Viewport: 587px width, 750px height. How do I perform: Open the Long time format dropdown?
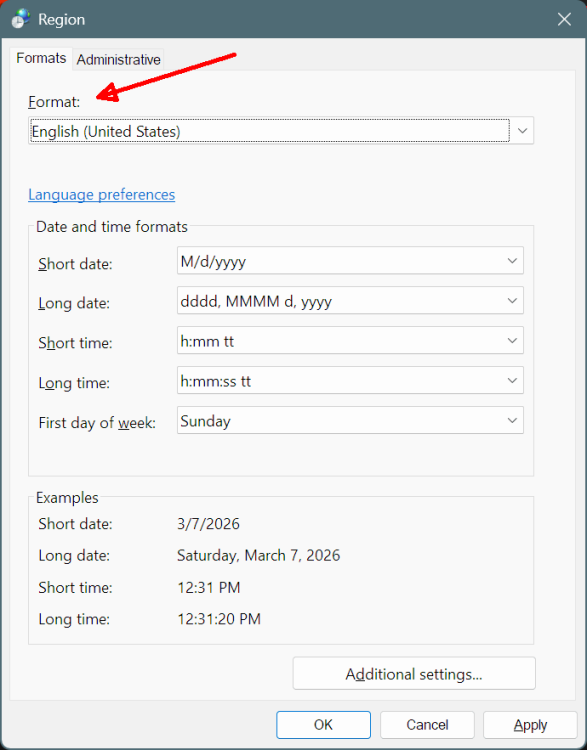tap(350, 380)
